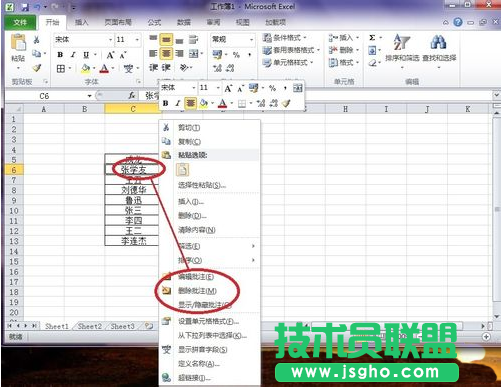
Task: Toggle center alignment on the mini toolbar
Action: (190, 103)
